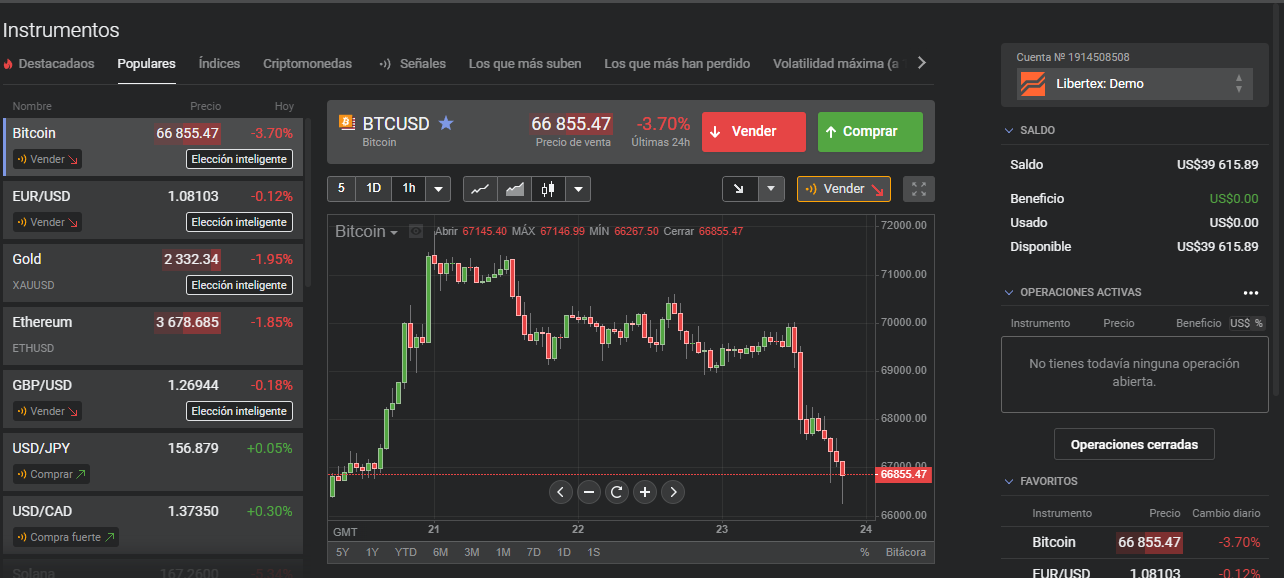Screen dimensions: 1284x578
Task: Click the red Vender button
Action: point(753,132)
